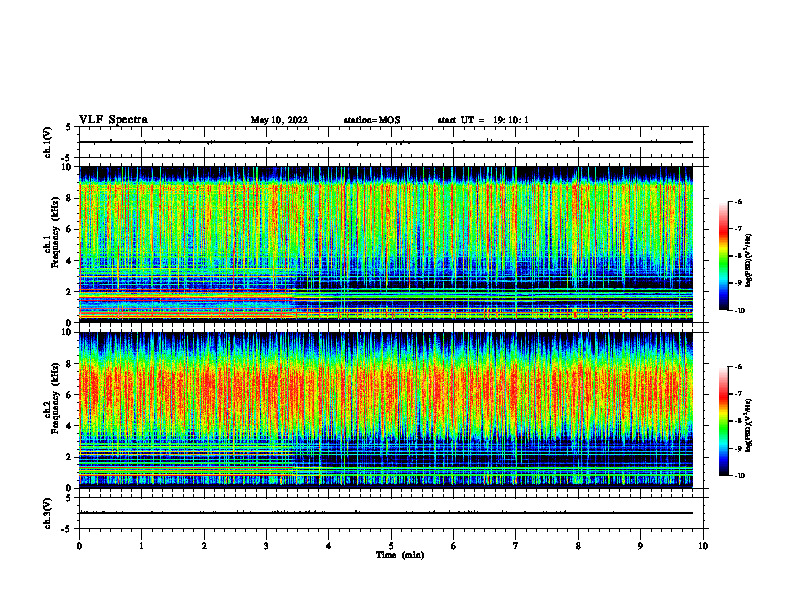Click the "ch.1(V)" axis label of top strip

[48, 142]
